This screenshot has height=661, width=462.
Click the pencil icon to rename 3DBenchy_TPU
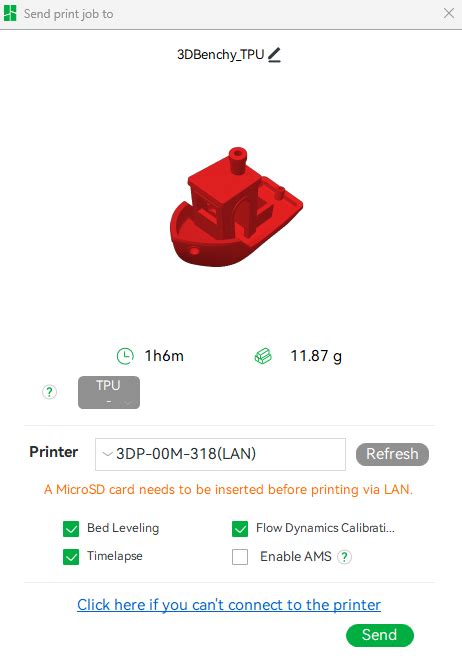[x=274, y=55]
